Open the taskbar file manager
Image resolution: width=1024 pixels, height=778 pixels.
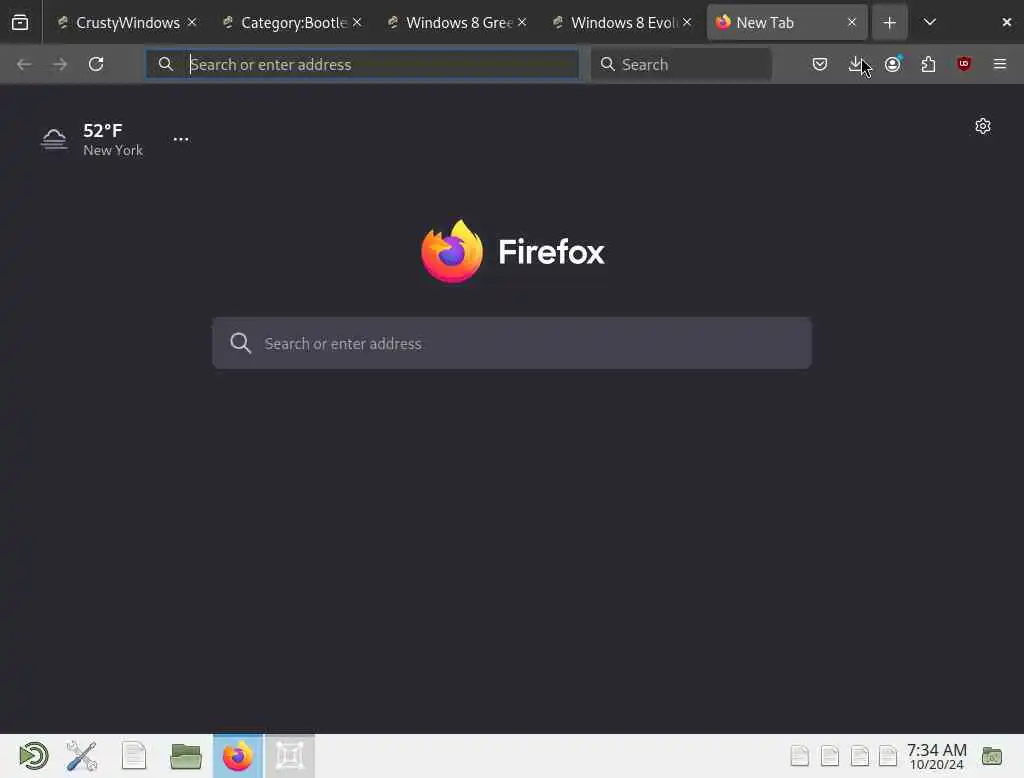tap(186, 756)
